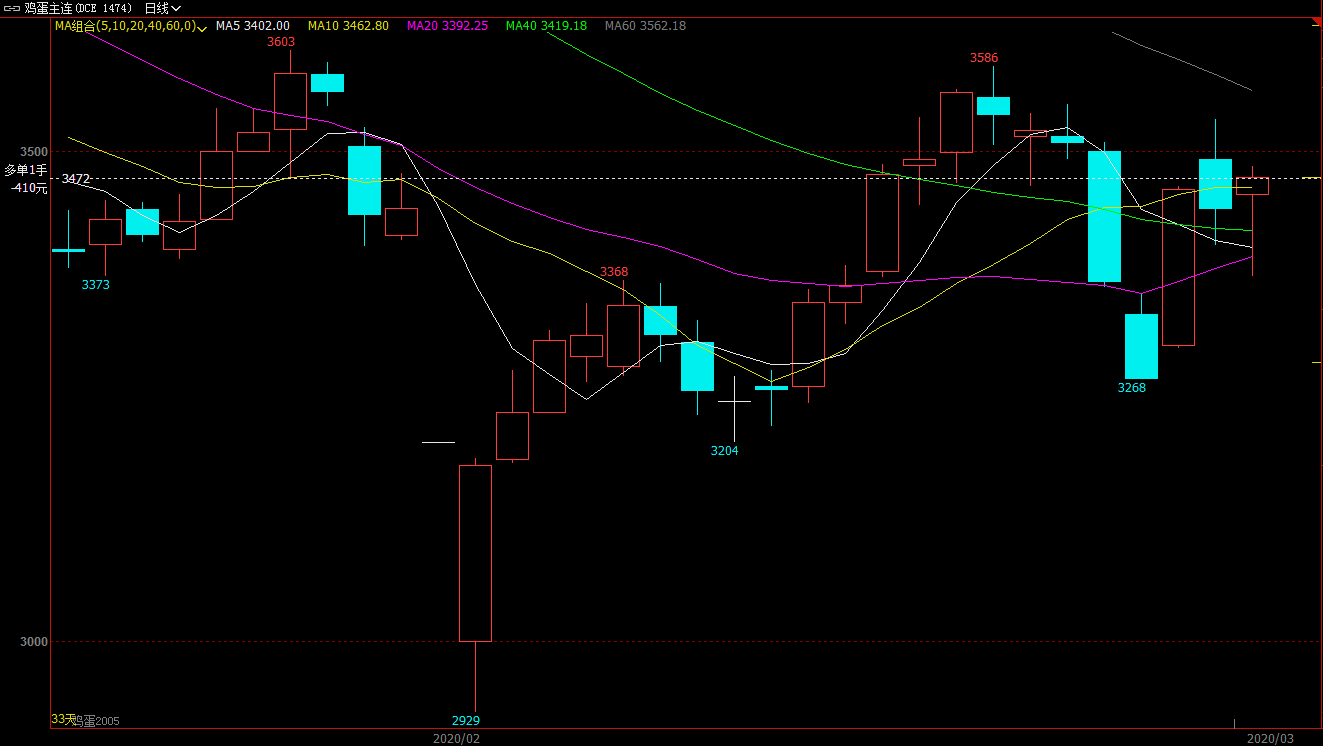Expand the MA组合 indicator parameters dropdown
The height and width of the screenshot is (746, 1323).
[x=203, y=28]
